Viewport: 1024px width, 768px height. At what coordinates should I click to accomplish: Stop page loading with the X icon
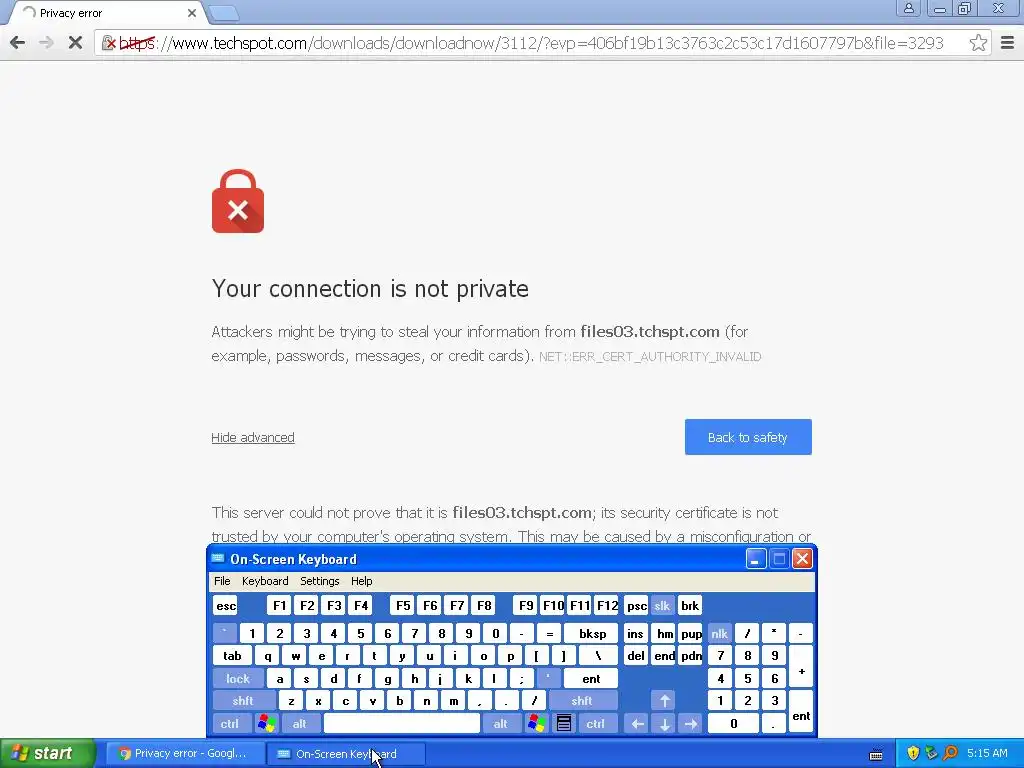pyautogui.click(x=75, y=43)
